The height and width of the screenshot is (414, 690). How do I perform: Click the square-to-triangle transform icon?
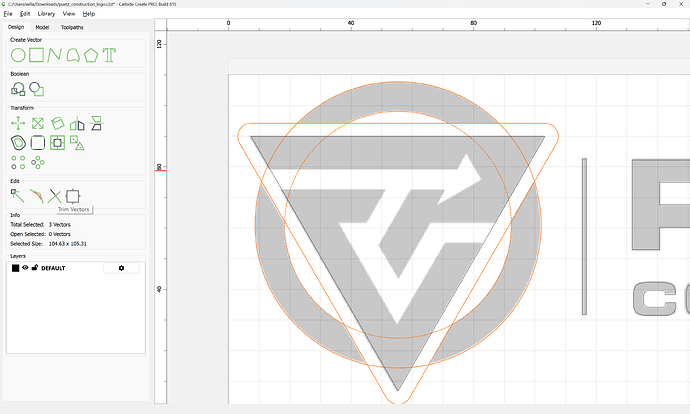[x=77, y=143]
